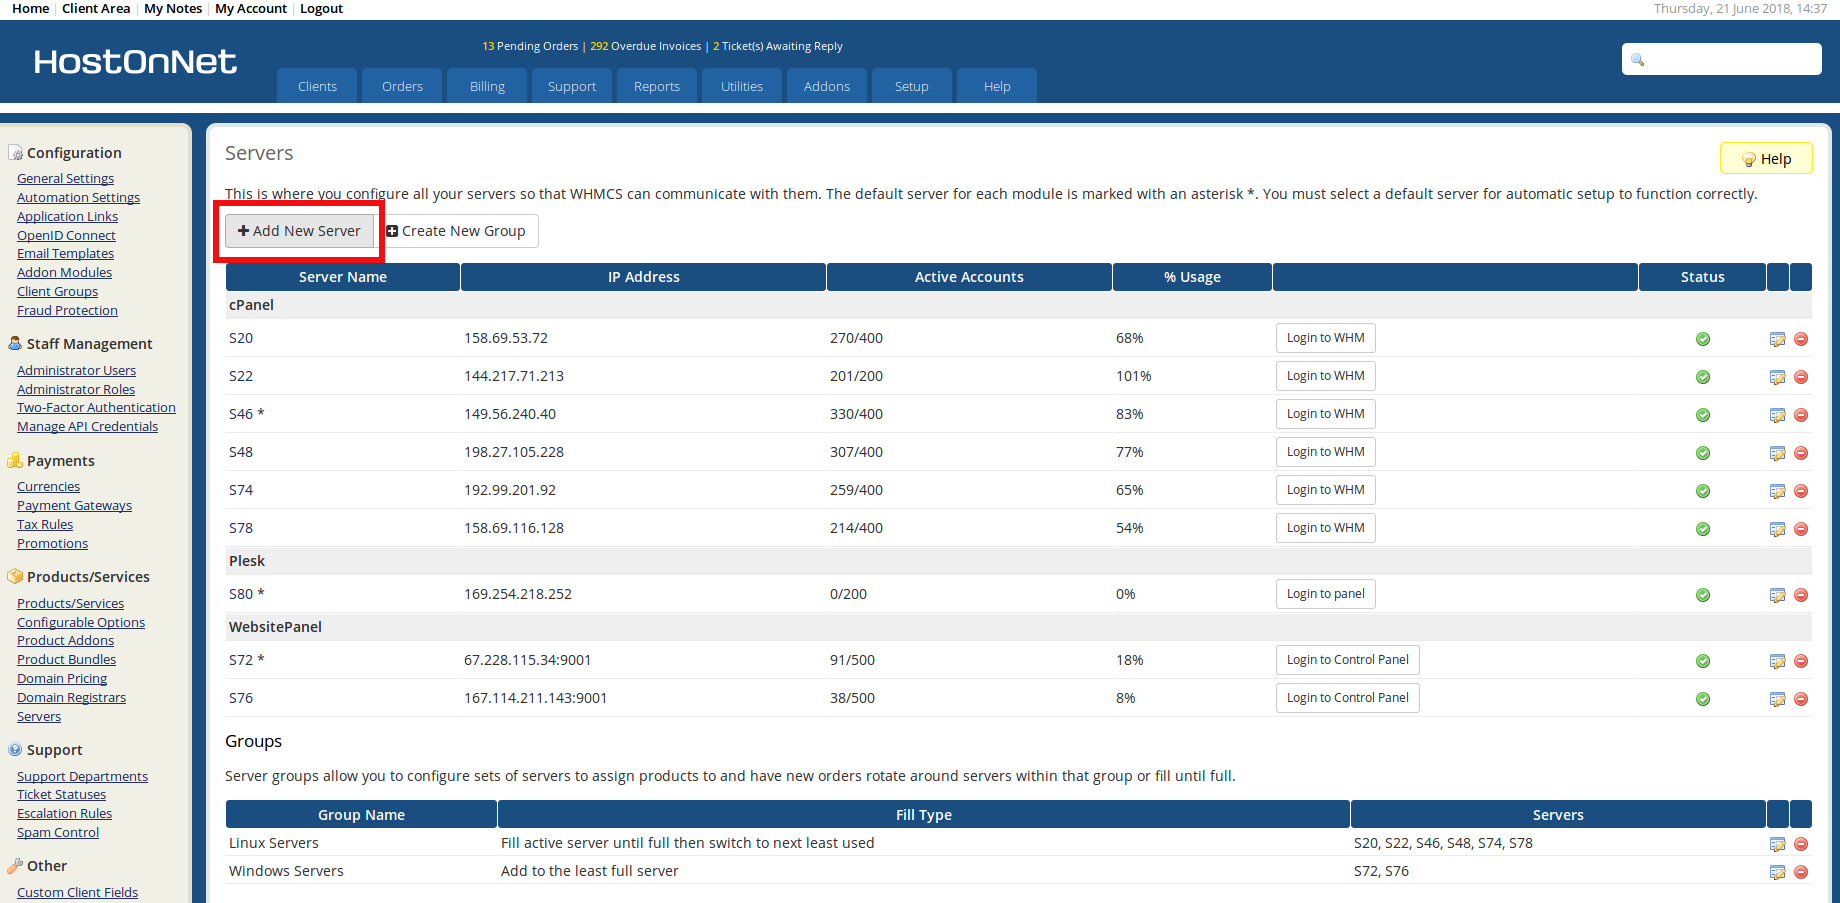Screen dimensions: 1840x903
Task: Delete Plesk server S80 with the red icon
Action: tap(1801, 595)
